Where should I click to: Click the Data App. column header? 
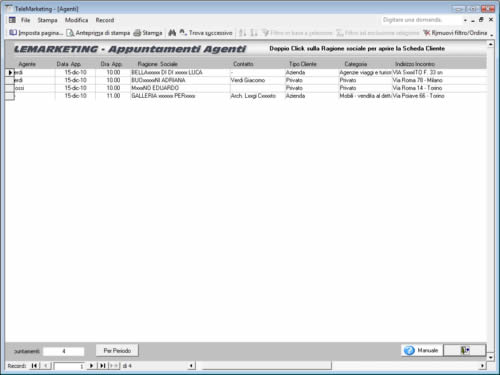[68, 64]
